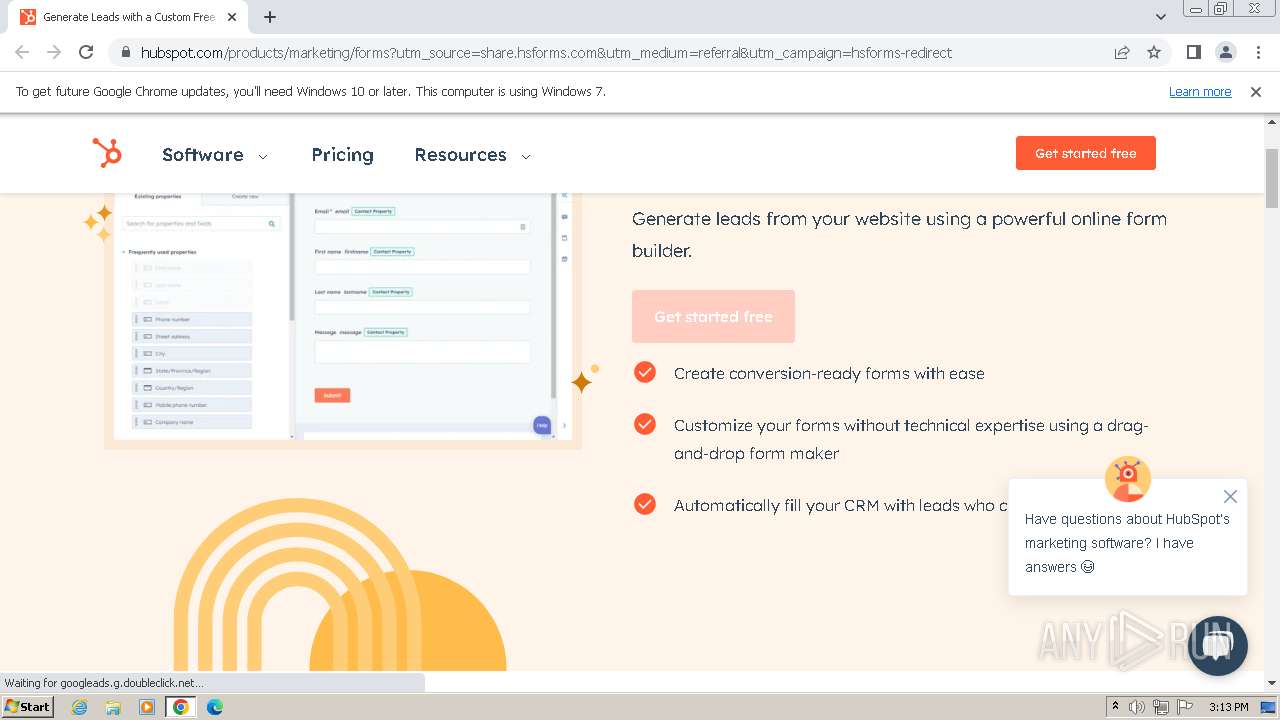Click the checkmark beside Customize your forms
The image size is (1280, 720).
pos(645,424)
